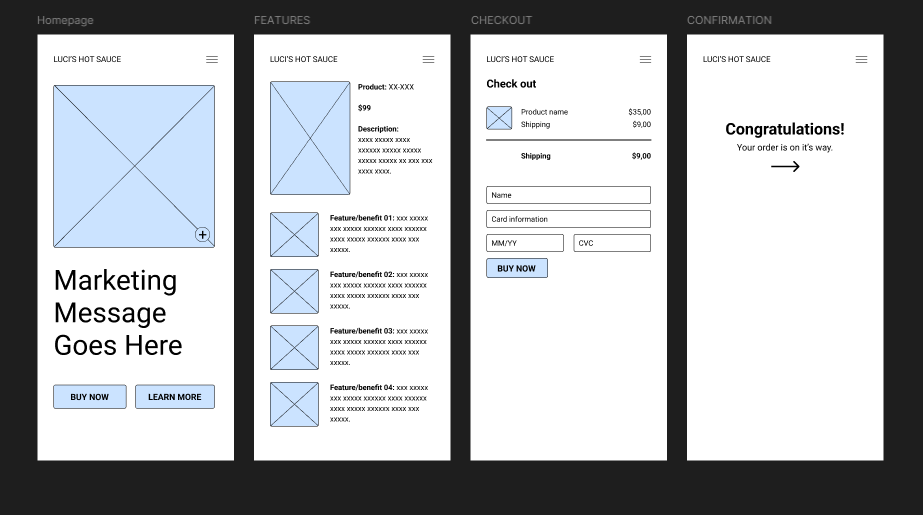
Task: Select the CHECKOUT frame label
Action: coord(502,20)
